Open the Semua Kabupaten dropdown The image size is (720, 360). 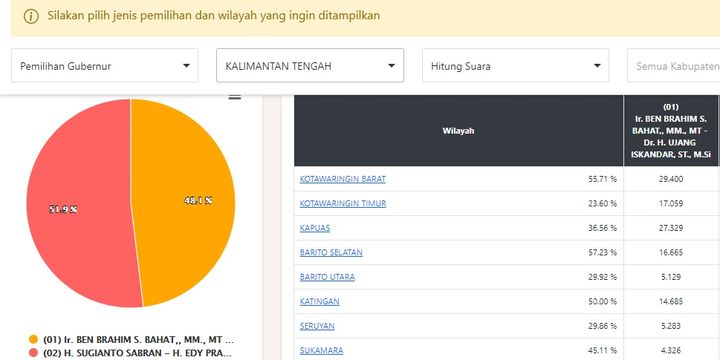click(674, 66)
